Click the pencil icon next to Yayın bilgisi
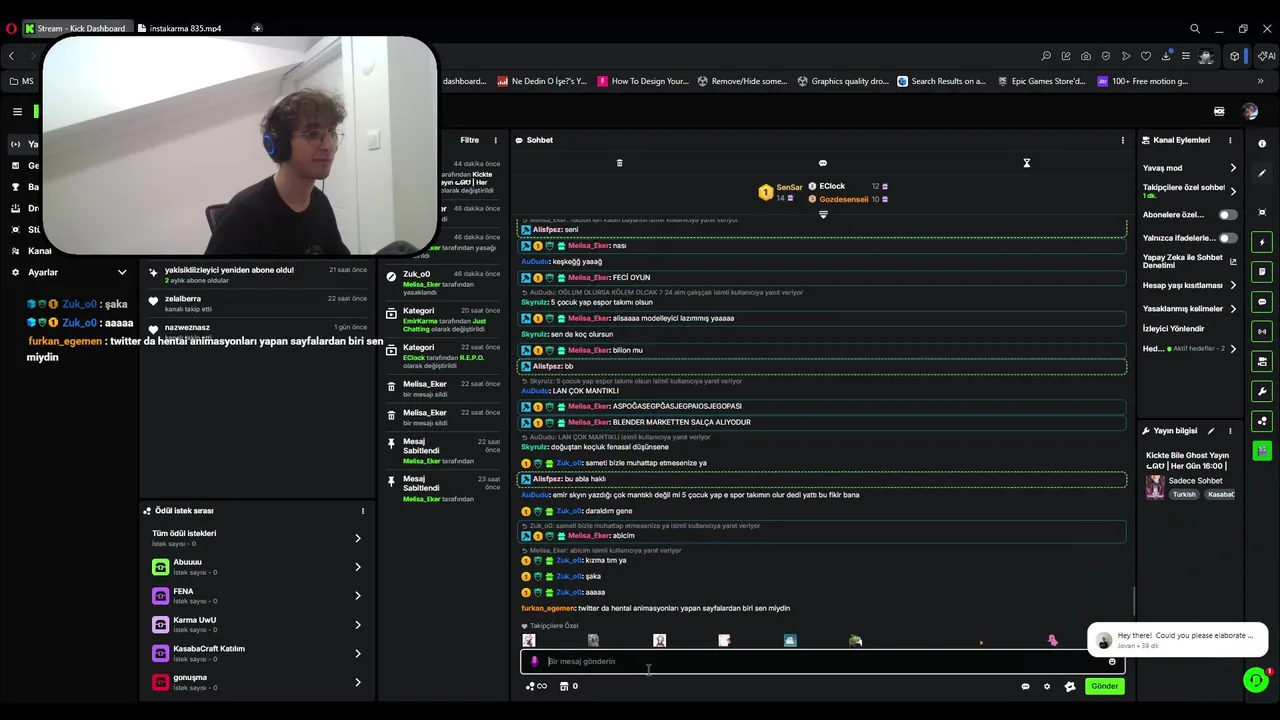The width and height of the screenshot is (1280, 720). pos(1211,431)
